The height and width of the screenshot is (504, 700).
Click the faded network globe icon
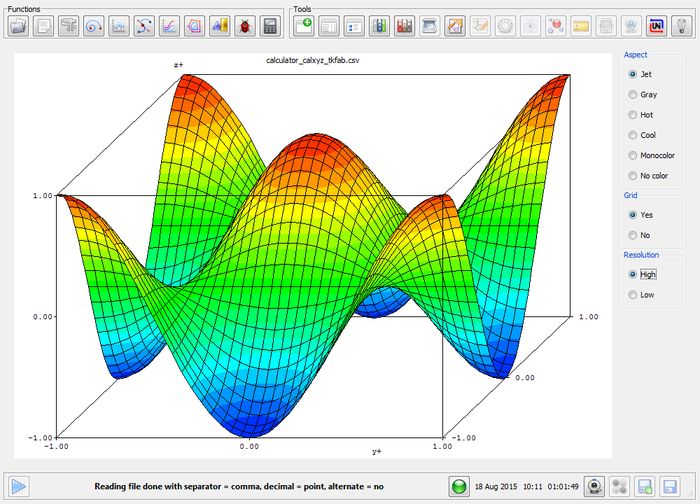click(631, 26)
